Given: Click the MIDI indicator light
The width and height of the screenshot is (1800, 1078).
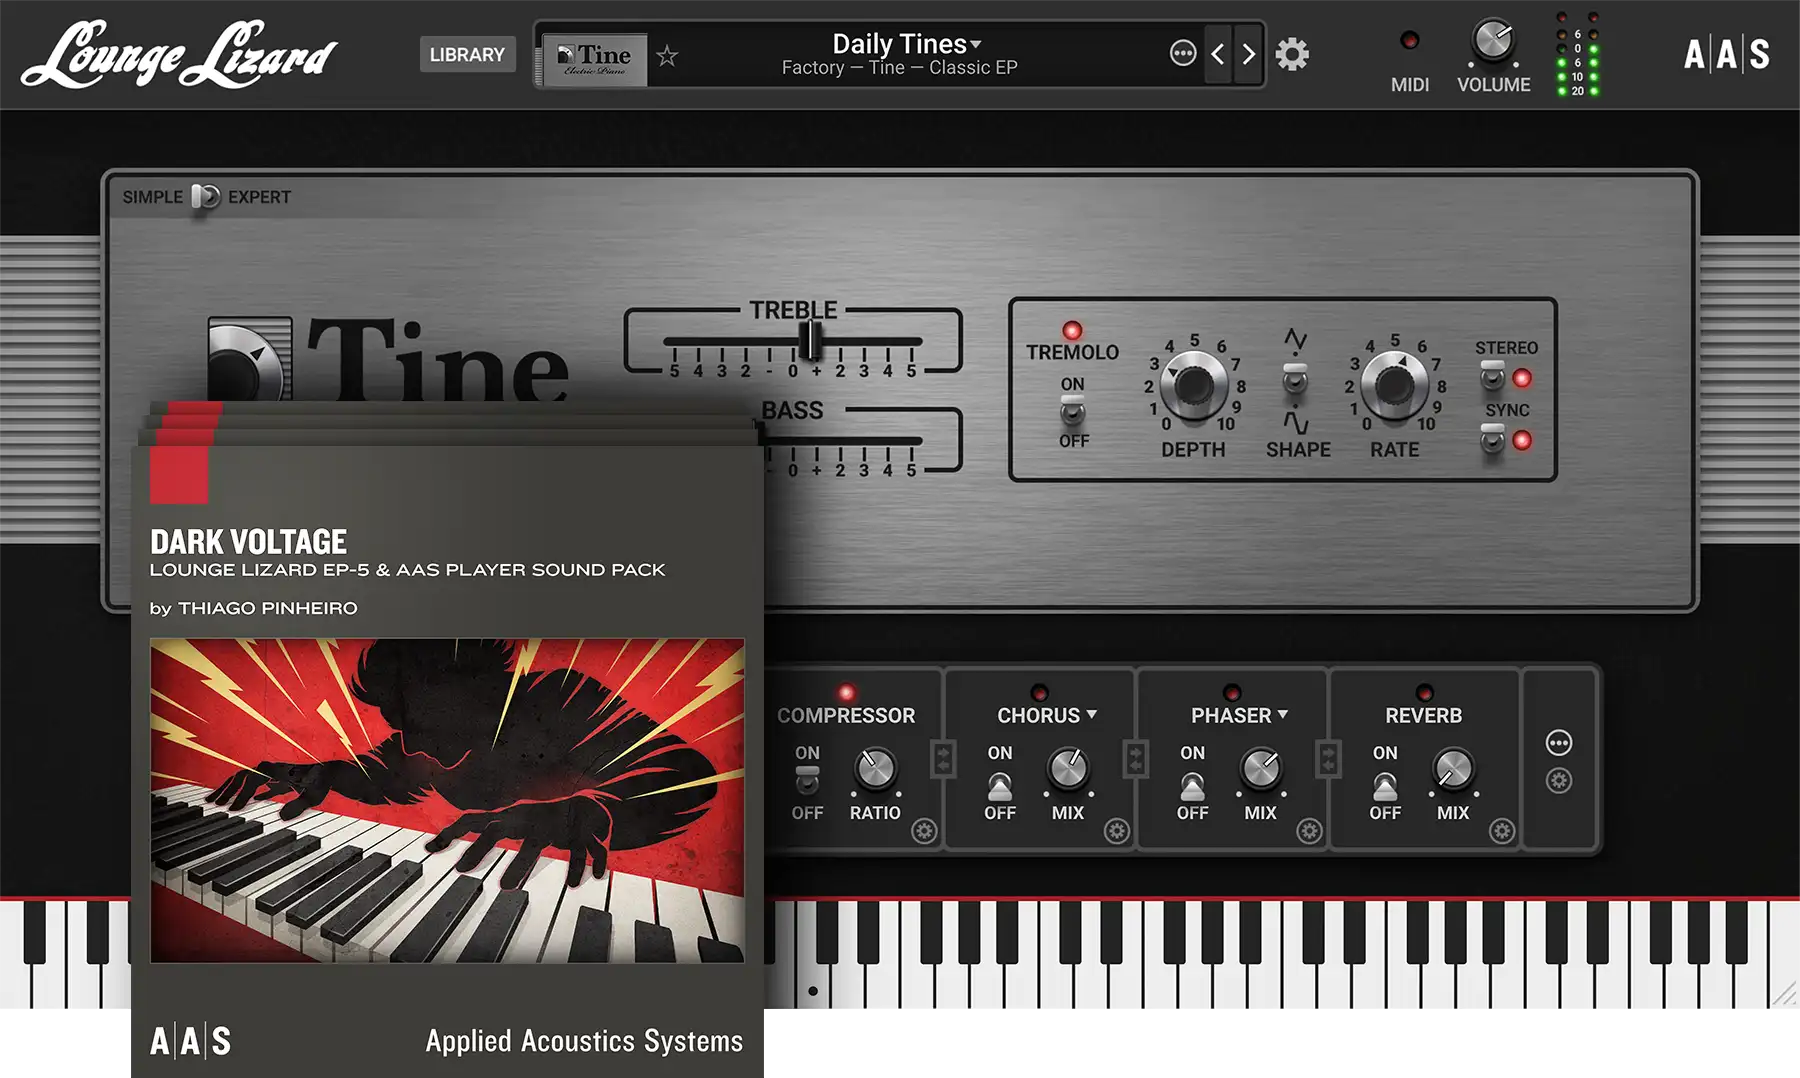Looking at the screenshot, I should point(1410,41).
